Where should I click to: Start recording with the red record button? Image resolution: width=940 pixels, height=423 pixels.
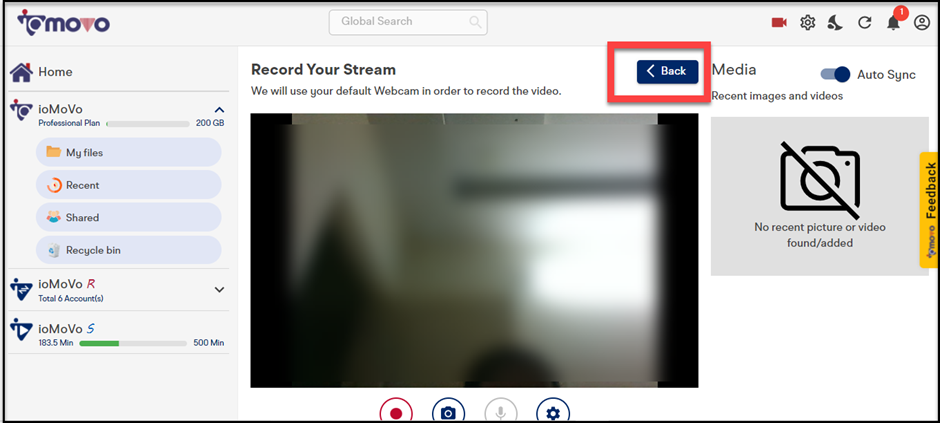click(x=396, y=412)
